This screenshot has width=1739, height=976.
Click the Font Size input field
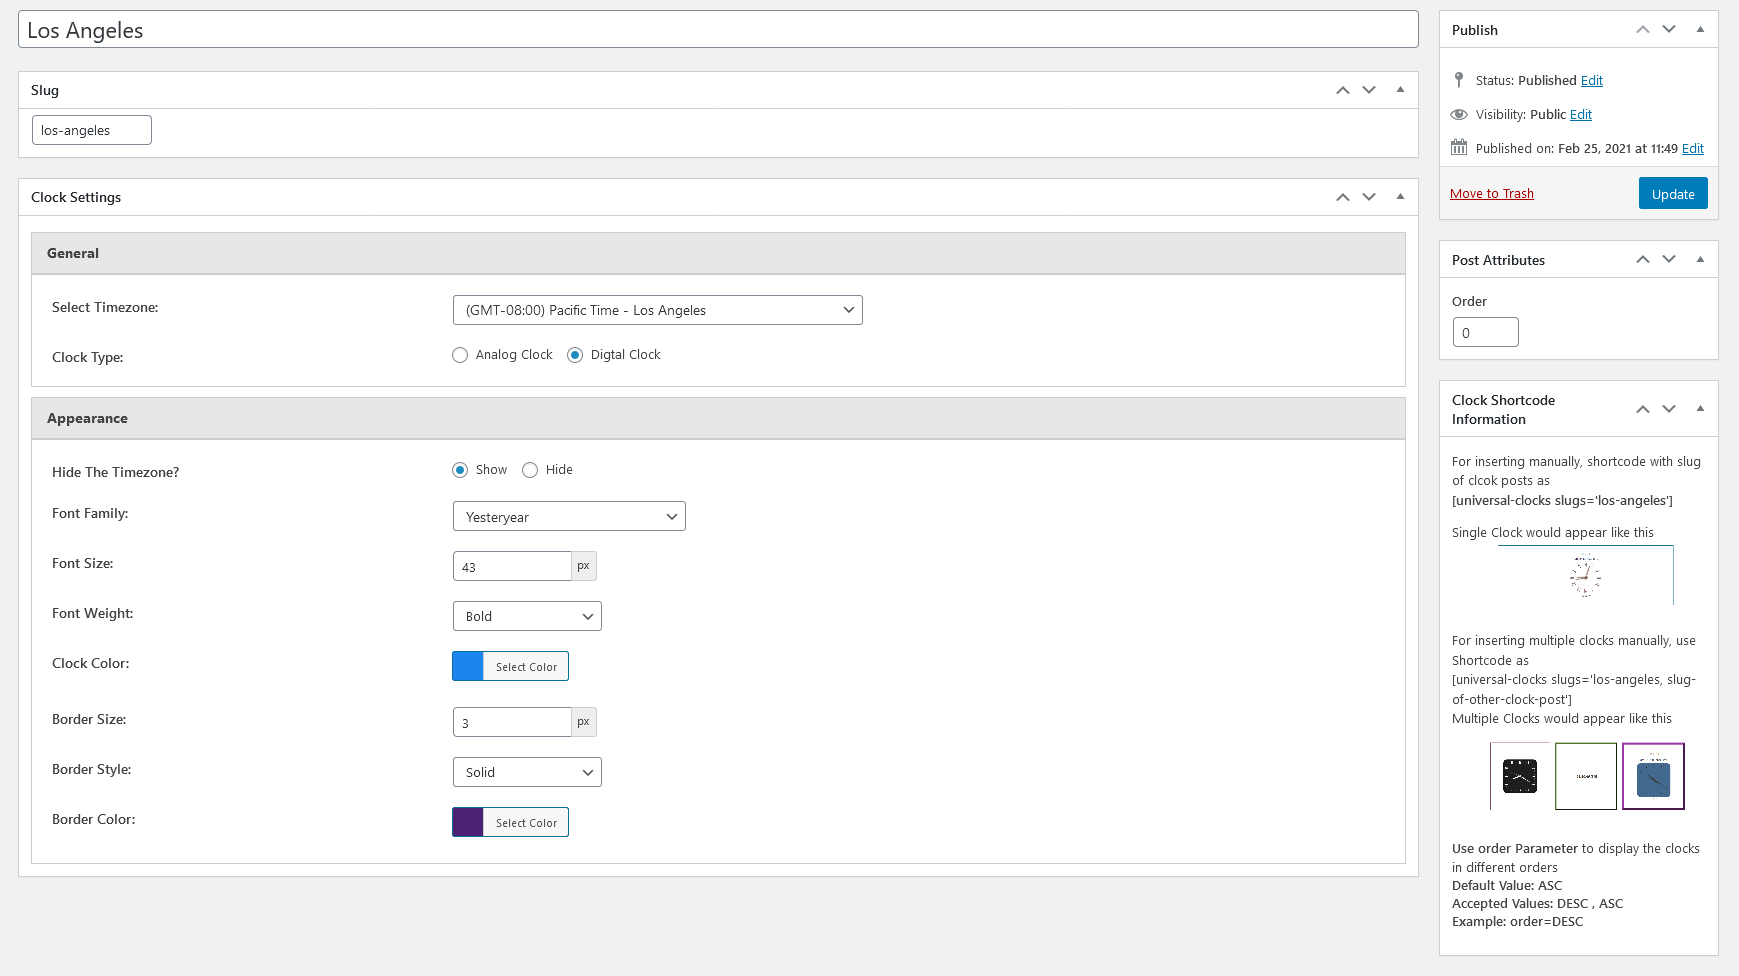[x=512, y=566]
